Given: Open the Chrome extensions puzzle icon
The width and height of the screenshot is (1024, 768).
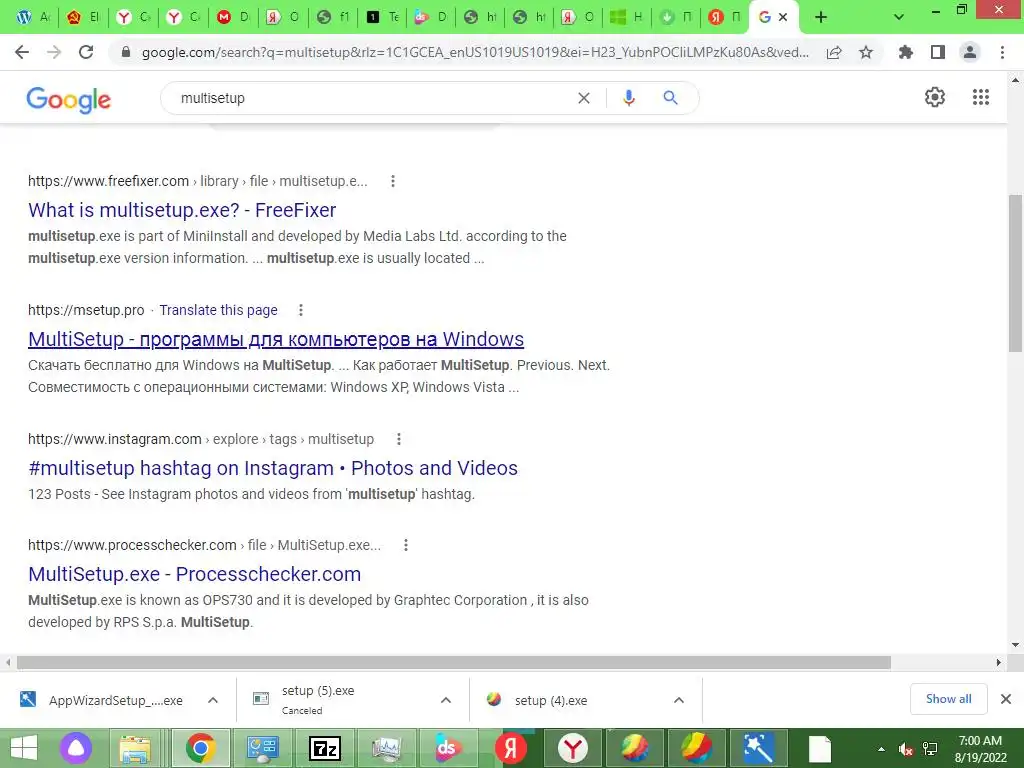Looking at the screenshot, I should [906, 52].
